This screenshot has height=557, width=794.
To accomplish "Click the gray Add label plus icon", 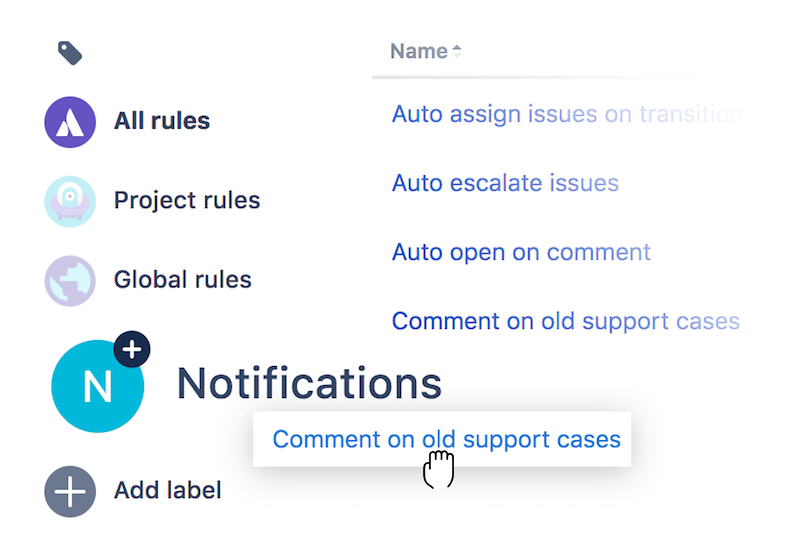I will (70, 490).
